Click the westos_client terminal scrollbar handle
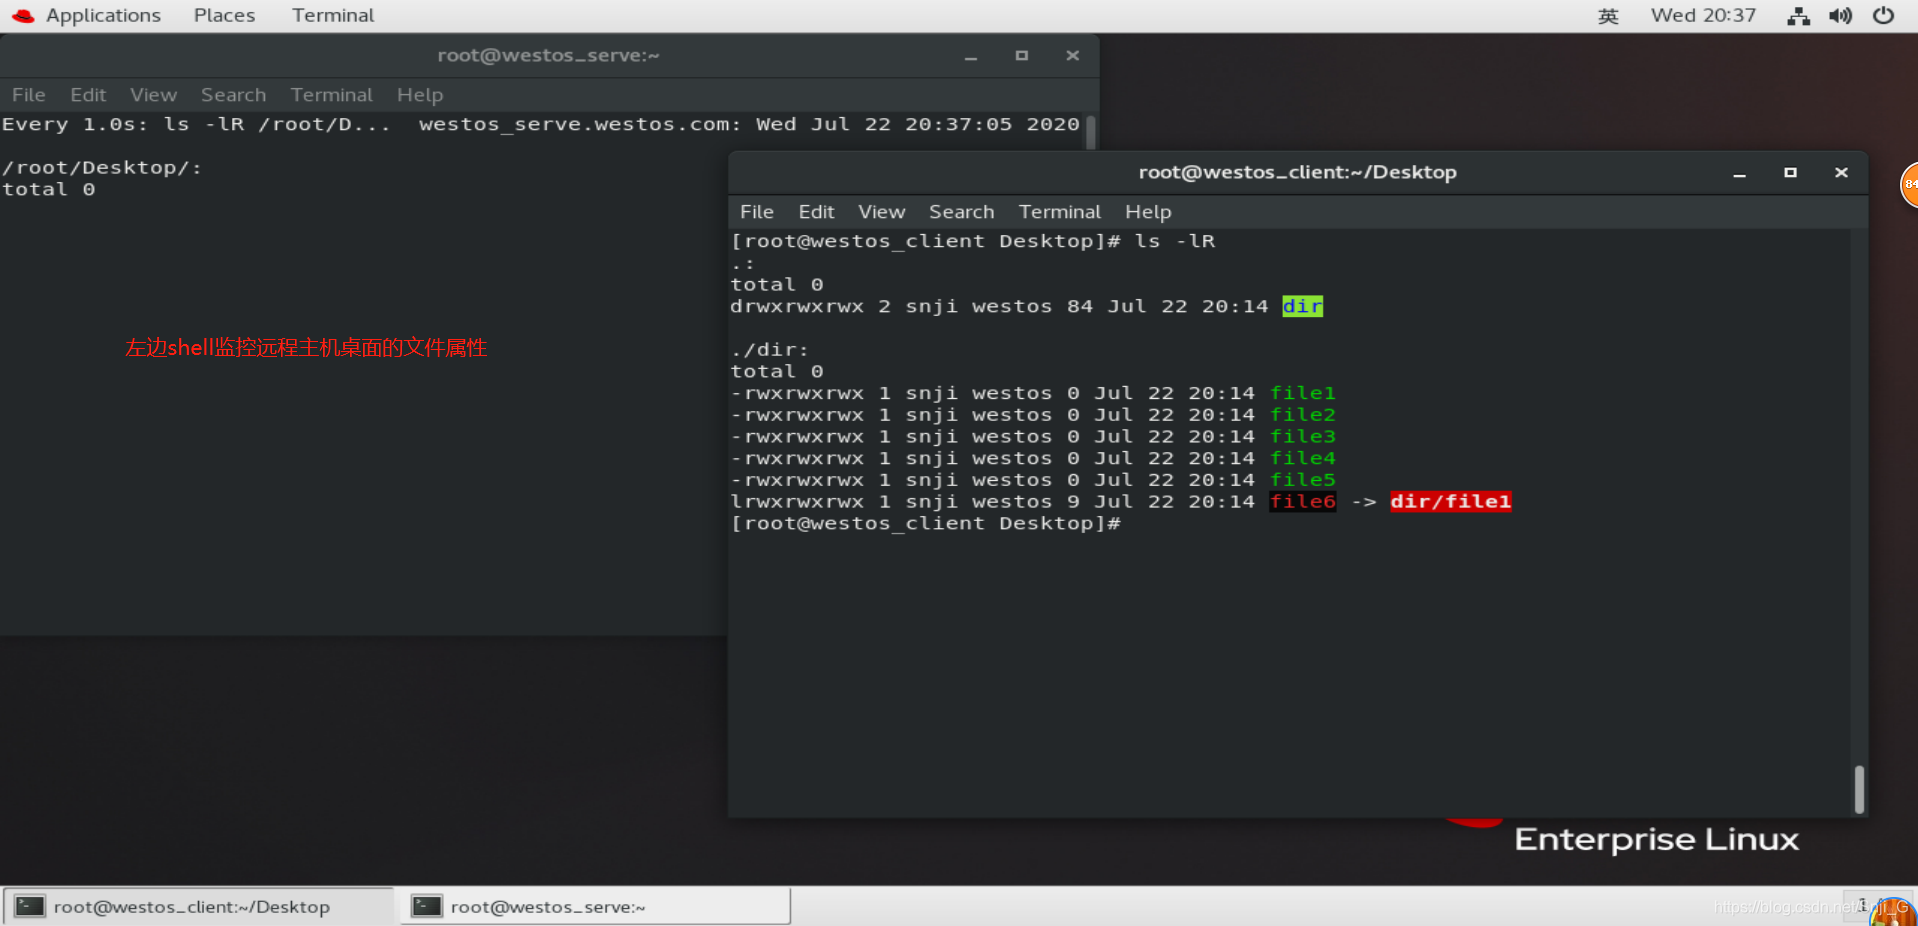Image resolution: width=1918 pixels, height=926 pixels. (1859, 789)
